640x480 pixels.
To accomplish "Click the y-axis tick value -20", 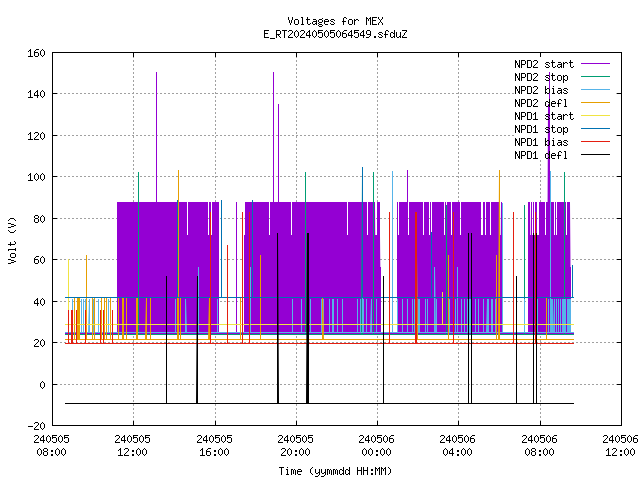I will pyautogui.click(x=36, y=426).
